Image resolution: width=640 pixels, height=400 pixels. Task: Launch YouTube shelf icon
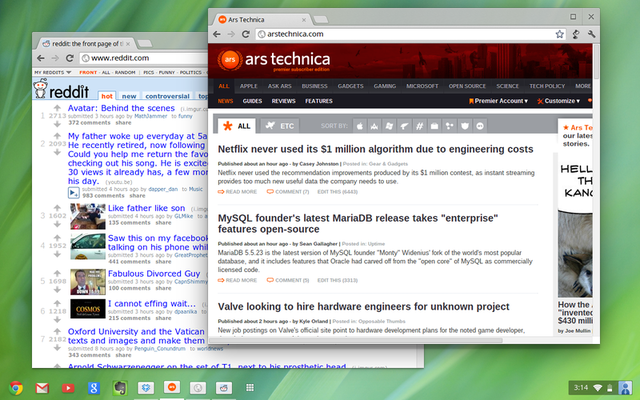point(68,388)
